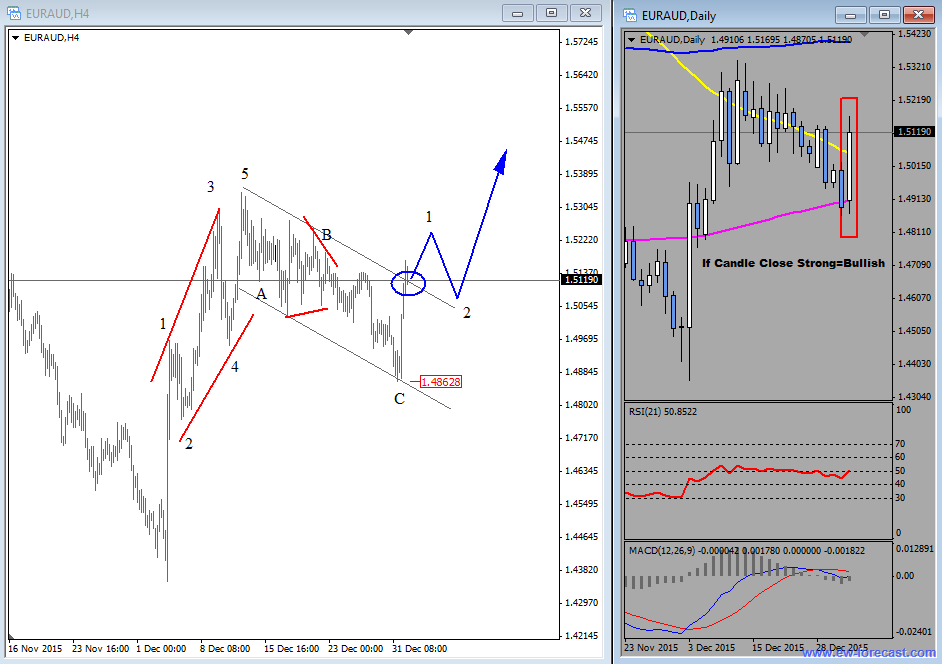Viewport: 942px width, 664px height.
Task: Open the www.ew-forecast.com watermark link
Action: (867, 653)
